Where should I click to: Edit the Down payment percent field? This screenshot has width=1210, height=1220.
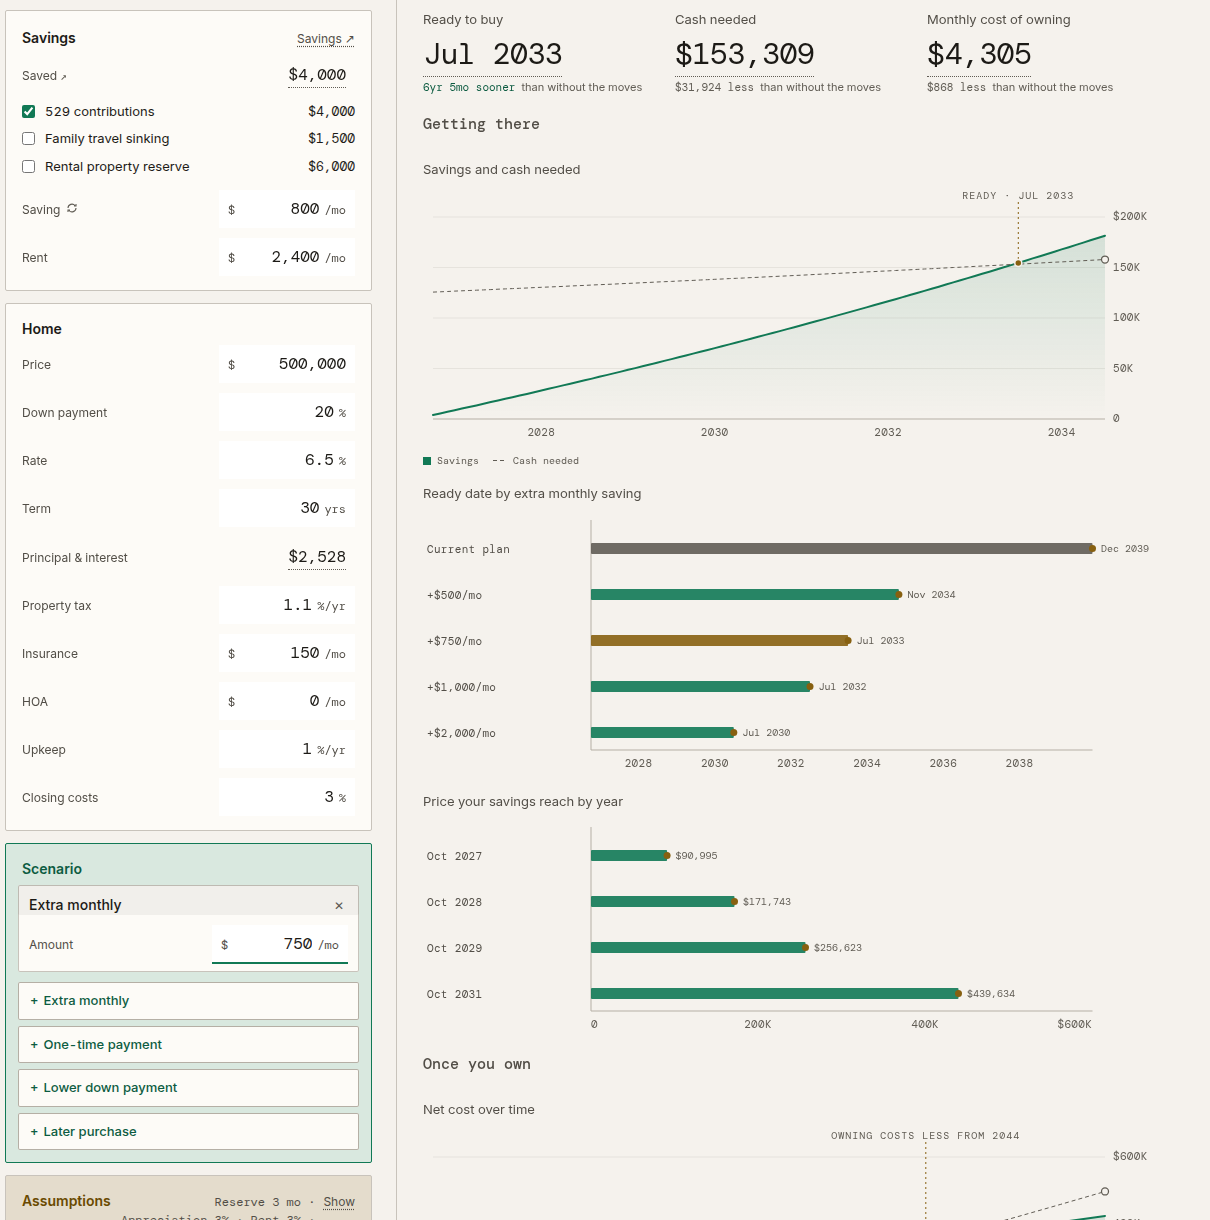(x=287, y=412)
